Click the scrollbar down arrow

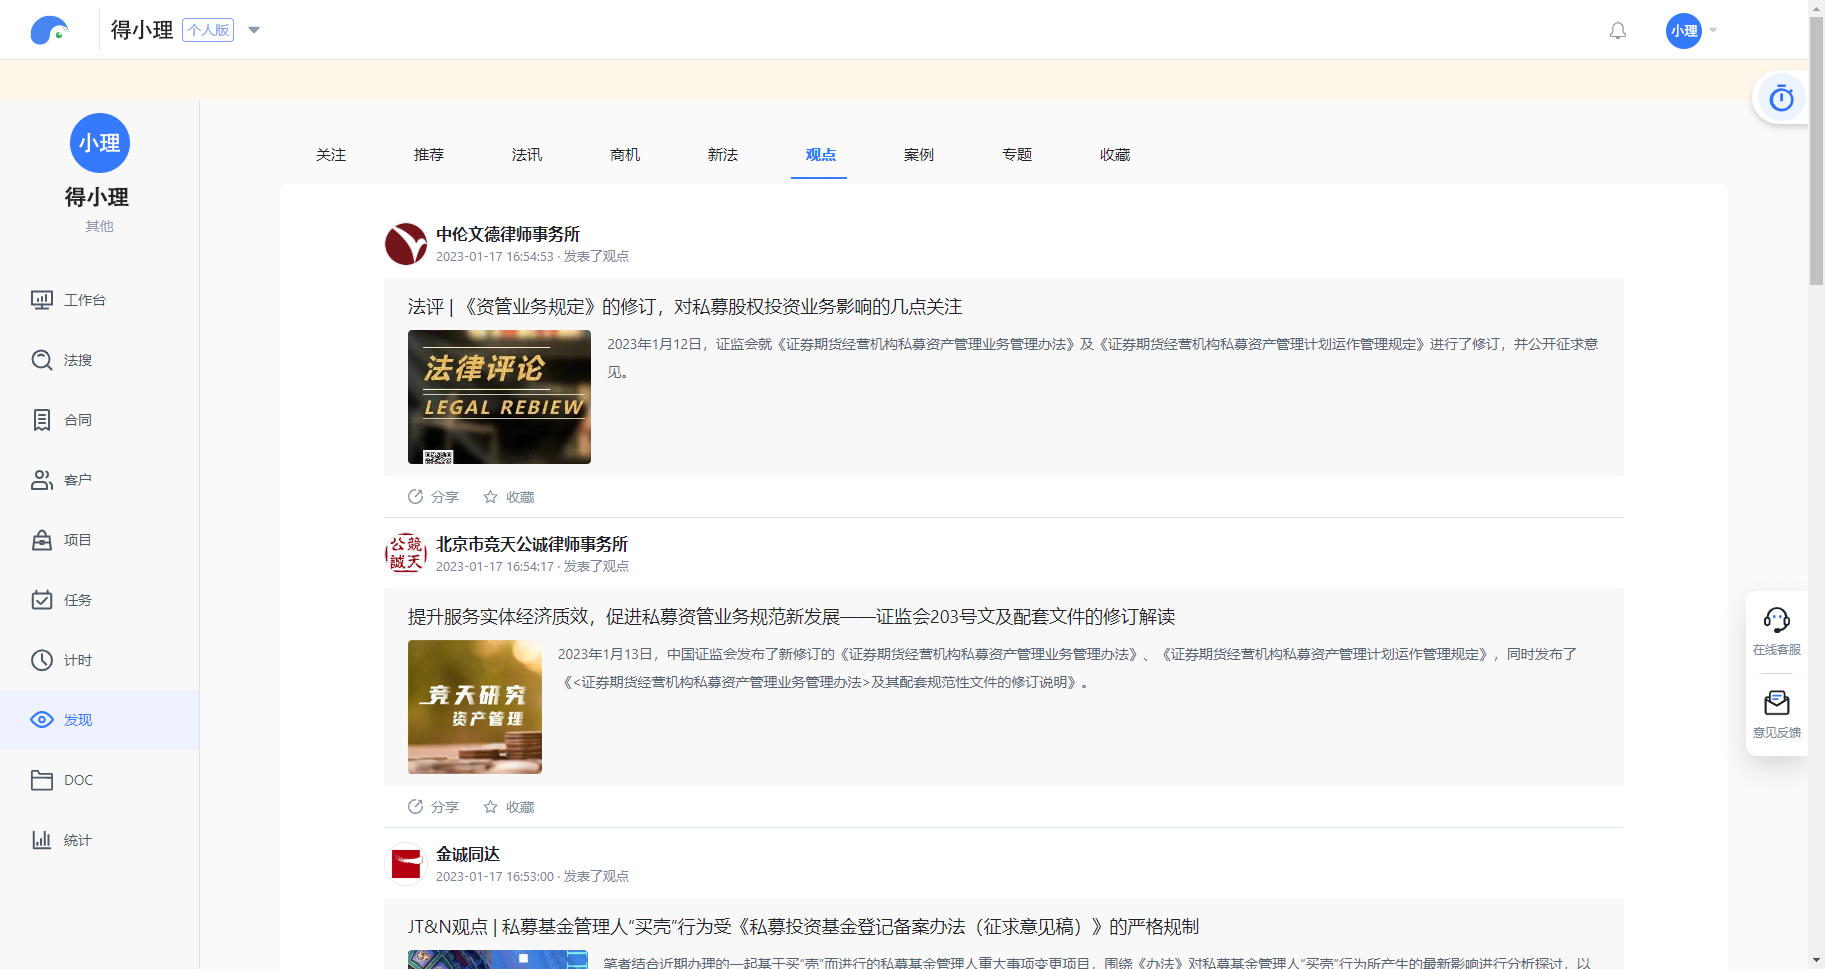point(1816,960)
